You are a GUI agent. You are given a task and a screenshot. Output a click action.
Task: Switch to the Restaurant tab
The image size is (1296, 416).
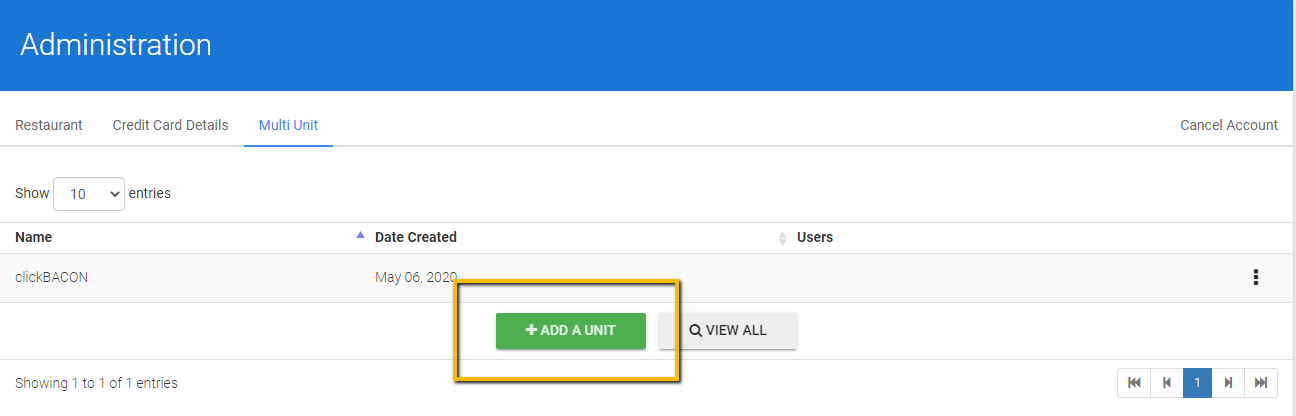(49, 125)
